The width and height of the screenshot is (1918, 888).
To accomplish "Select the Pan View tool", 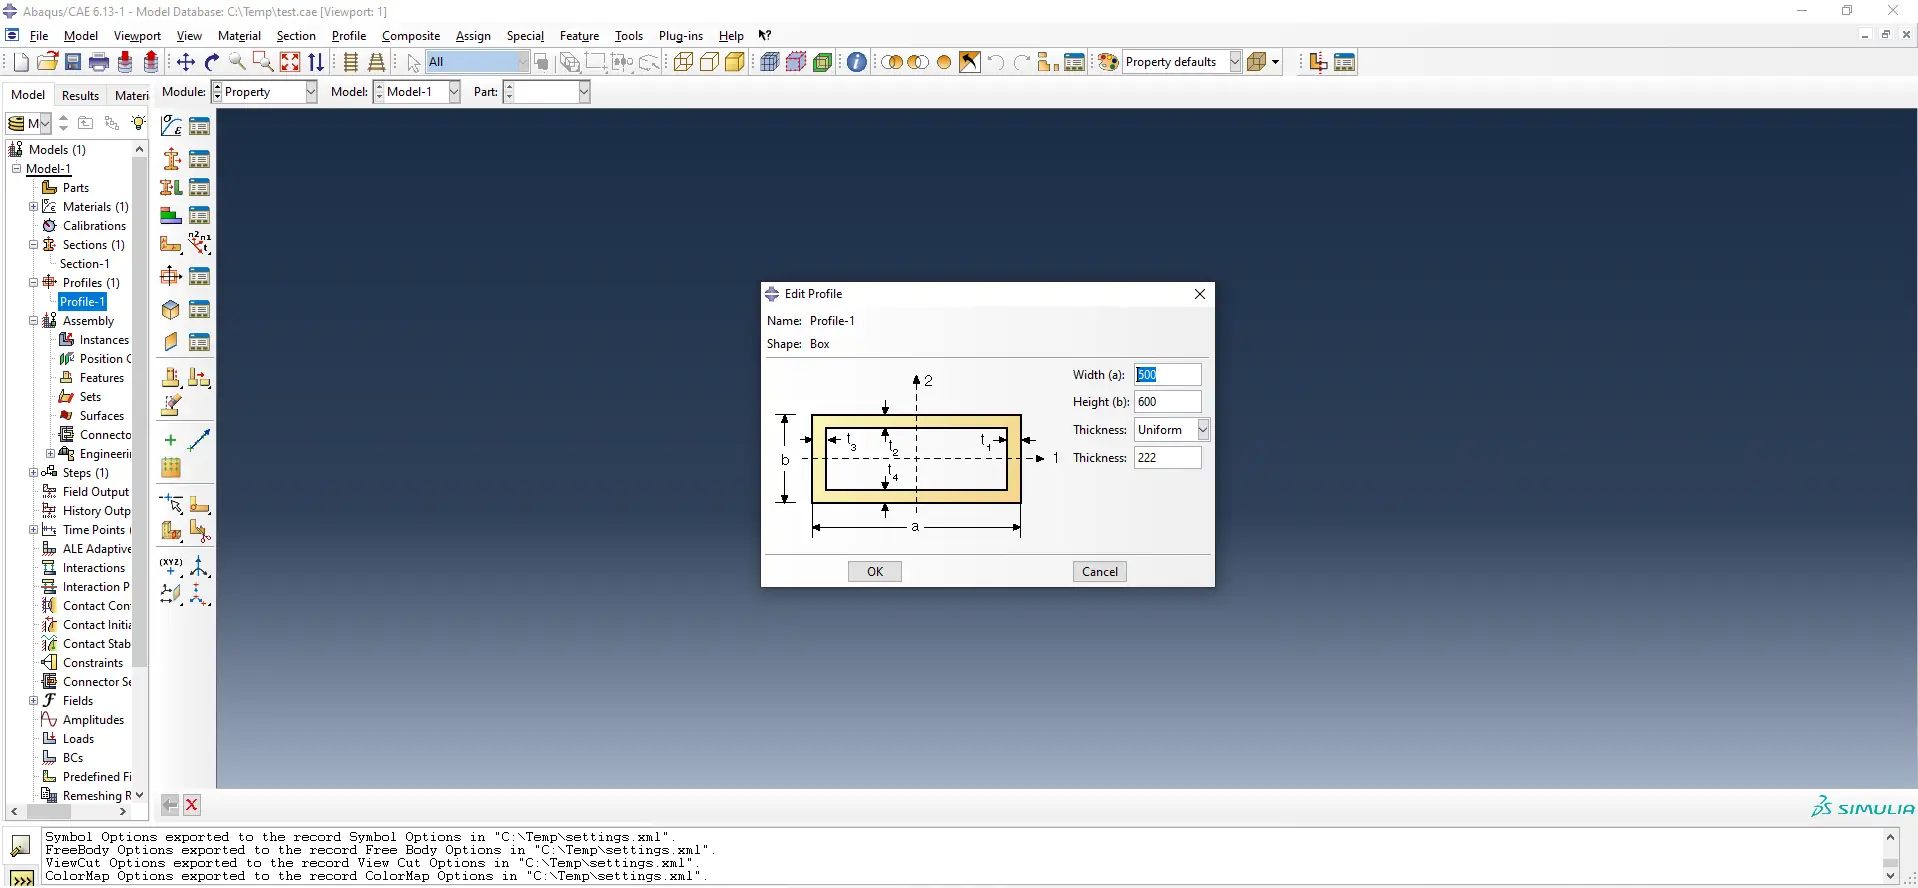I will pyautogui.click(x=186, y=62).
